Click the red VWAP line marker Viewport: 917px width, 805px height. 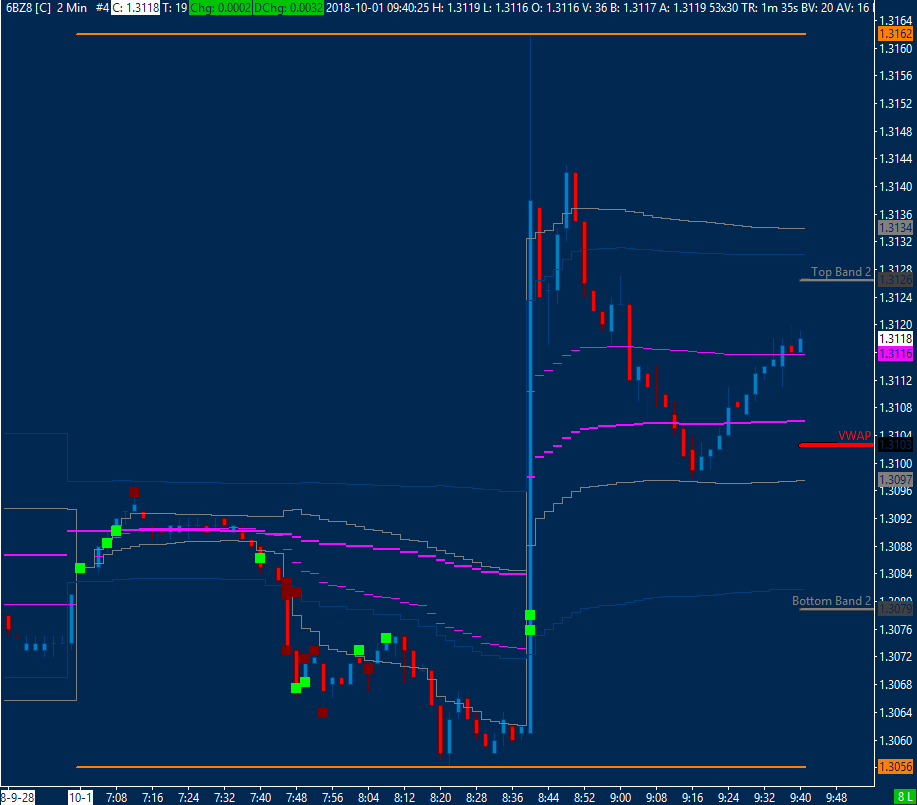pyautogui.click(x=836, y=445)
